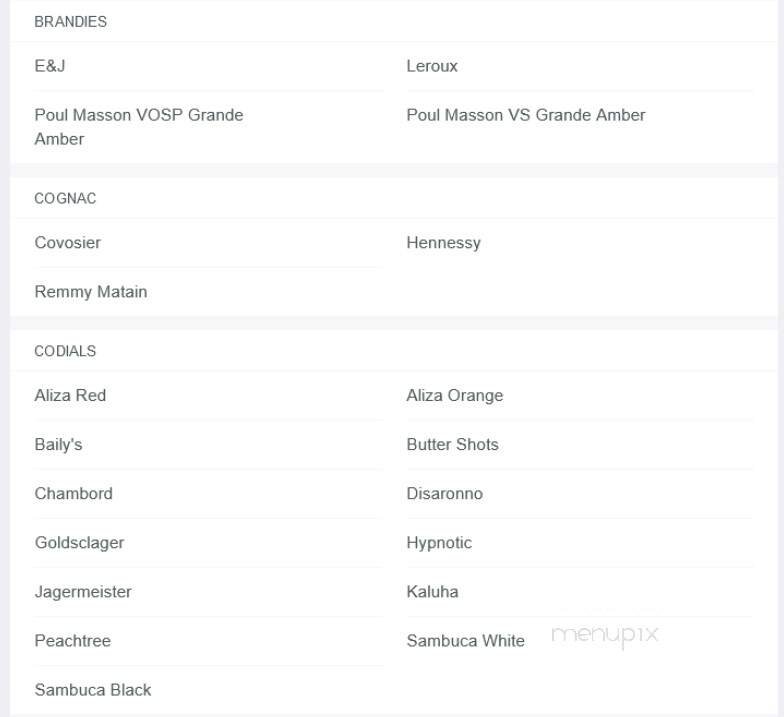Click the COGNAC section header

(65, 198)
